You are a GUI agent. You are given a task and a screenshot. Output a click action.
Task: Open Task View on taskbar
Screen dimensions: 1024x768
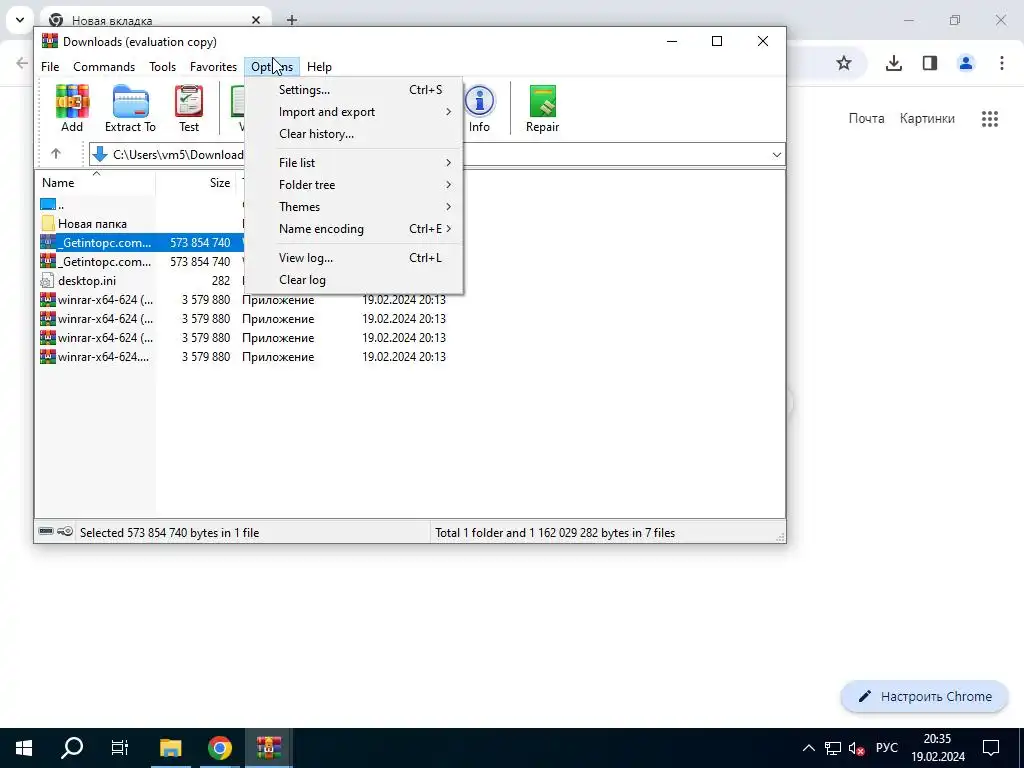point(120,748)
